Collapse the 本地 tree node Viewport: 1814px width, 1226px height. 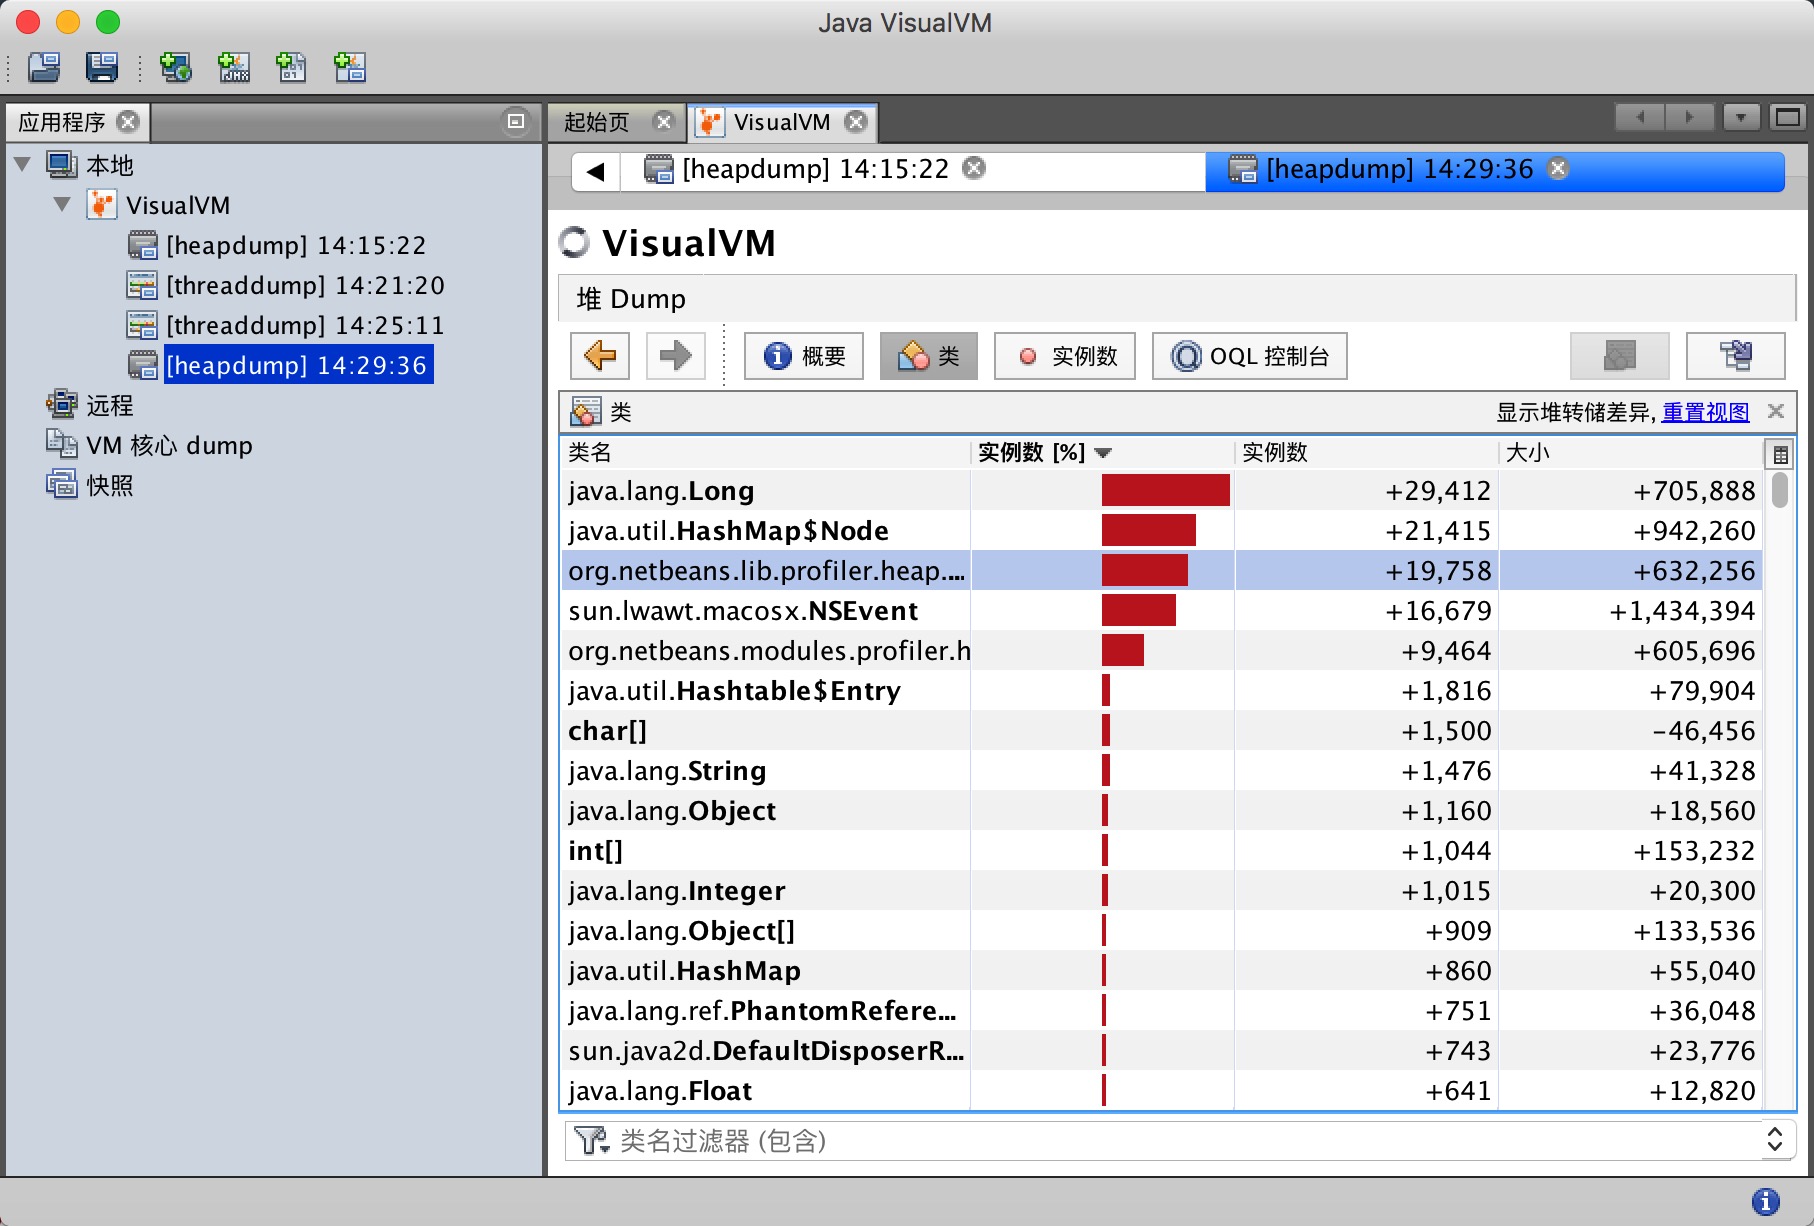coord(22,164)
